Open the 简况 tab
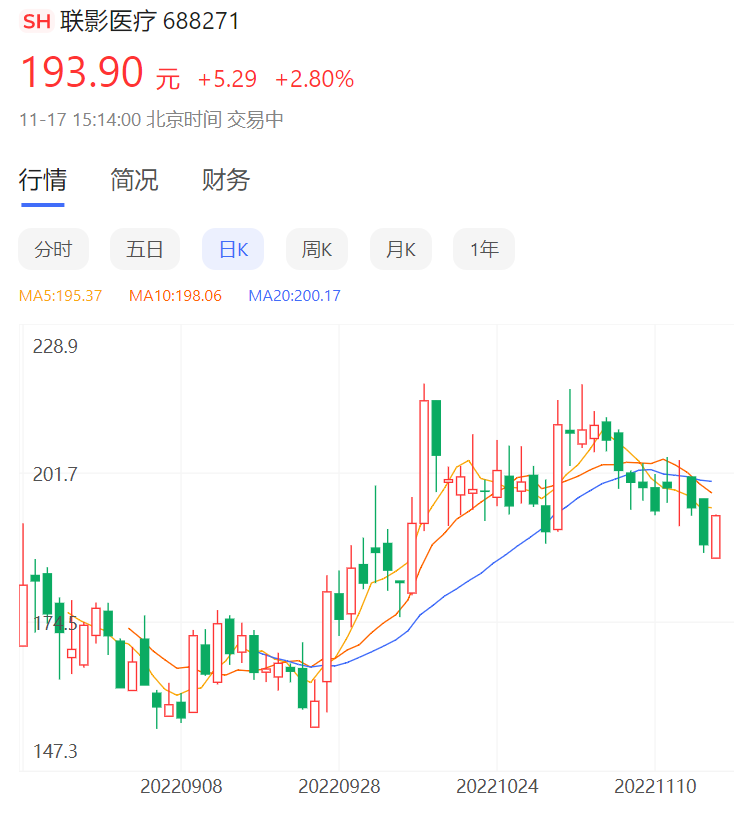Image resolution: width=734 pixels, height=813 pixels. pos(134,180)
